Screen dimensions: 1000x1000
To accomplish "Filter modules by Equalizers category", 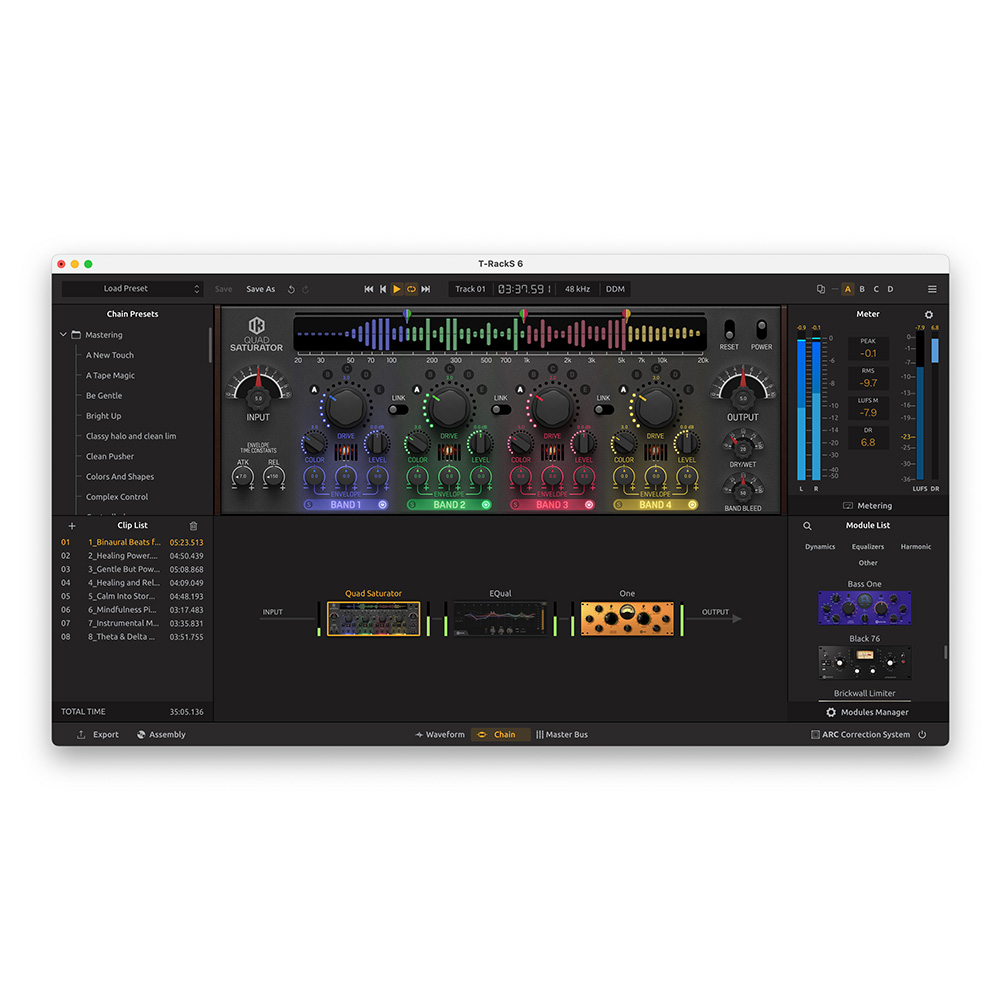I will [x=868, y=547].
